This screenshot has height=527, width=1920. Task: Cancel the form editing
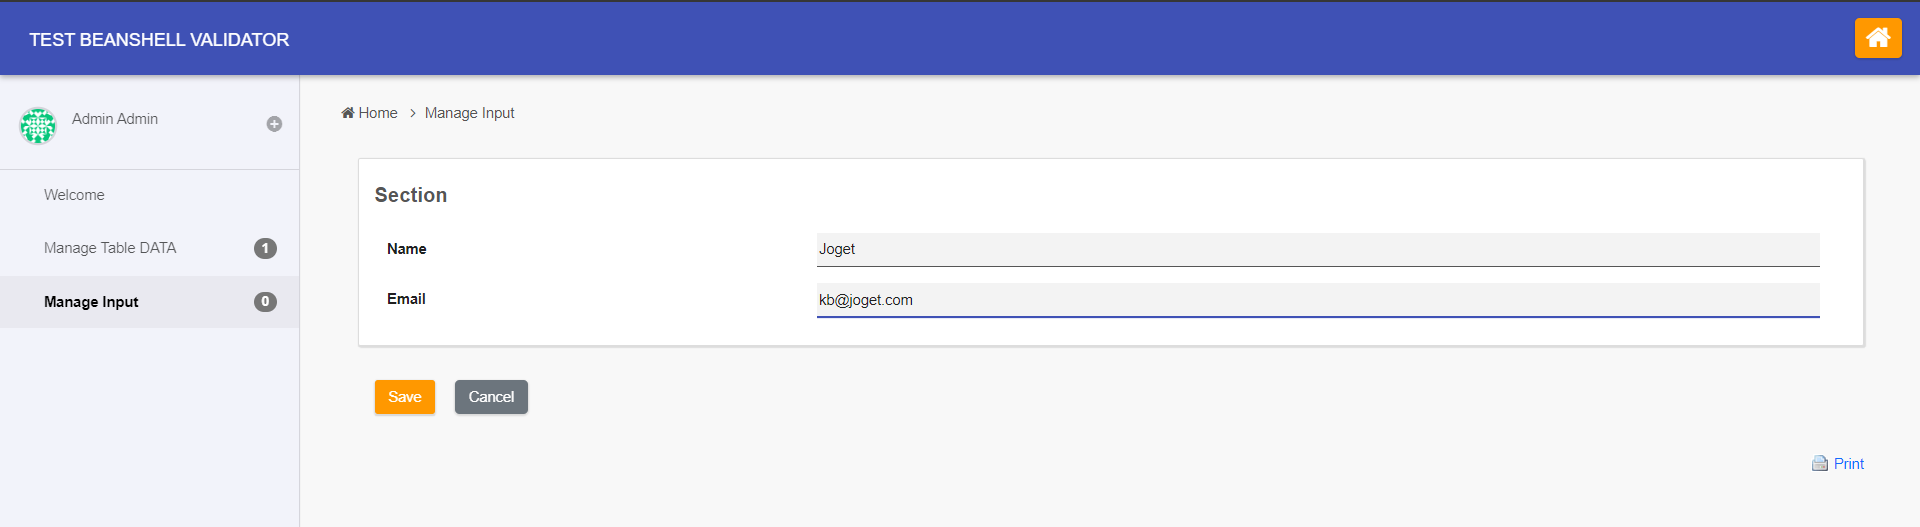click(x=491, y=397)
